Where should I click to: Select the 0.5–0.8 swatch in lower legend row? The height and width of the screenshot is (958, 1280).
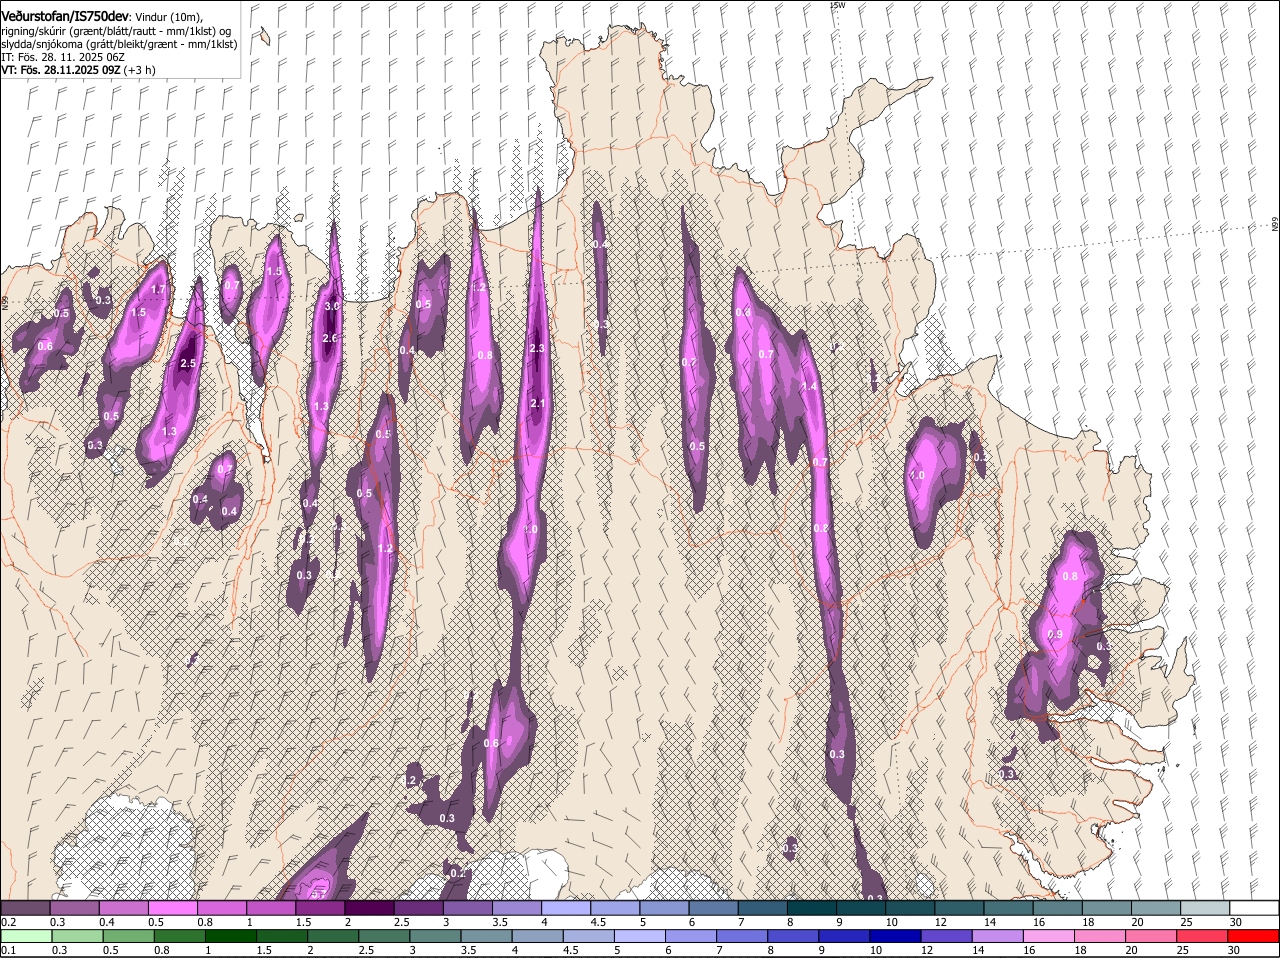(129, 936)
